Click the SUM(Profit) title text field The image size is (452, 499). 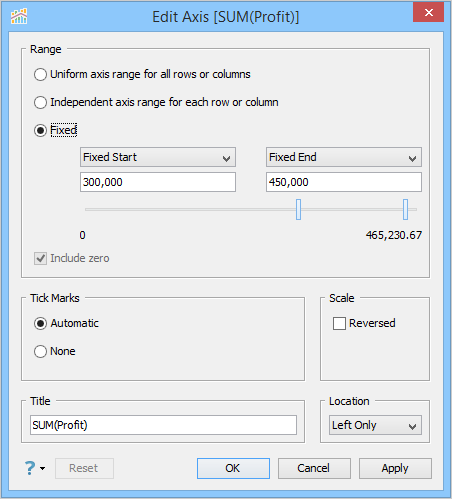pyautogui.click(x=163, y=425)
